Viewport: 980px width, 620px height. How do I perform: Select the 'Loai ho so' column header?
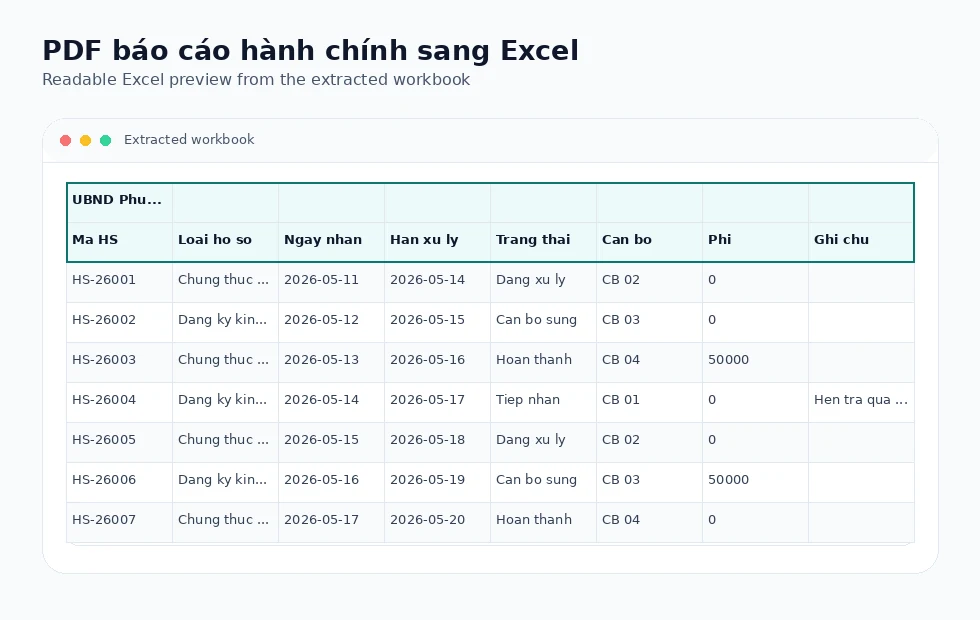(226, 242)
